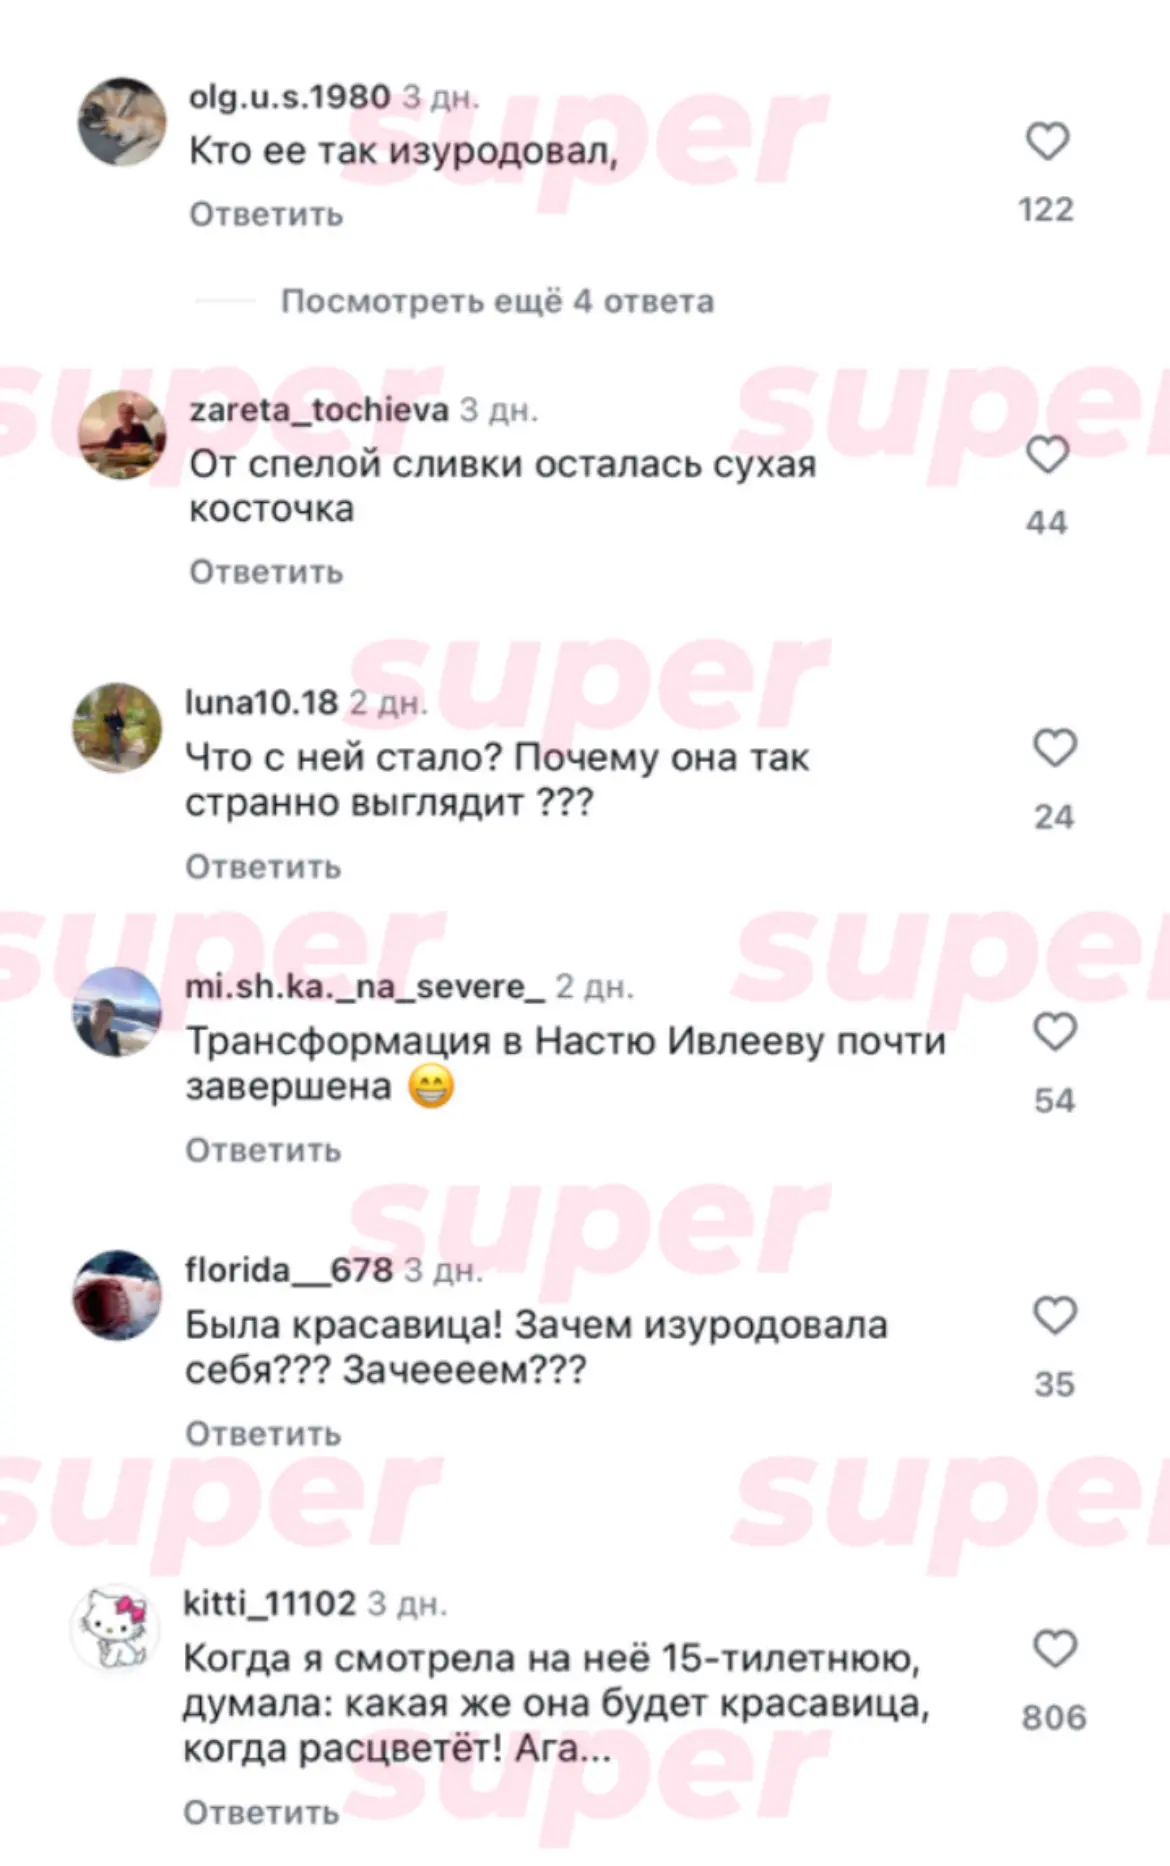This screenshot has height=1866, width=1170.
Task: Open kitti_11102's Hello Kitty avatar
Action: pos(115,1628)
